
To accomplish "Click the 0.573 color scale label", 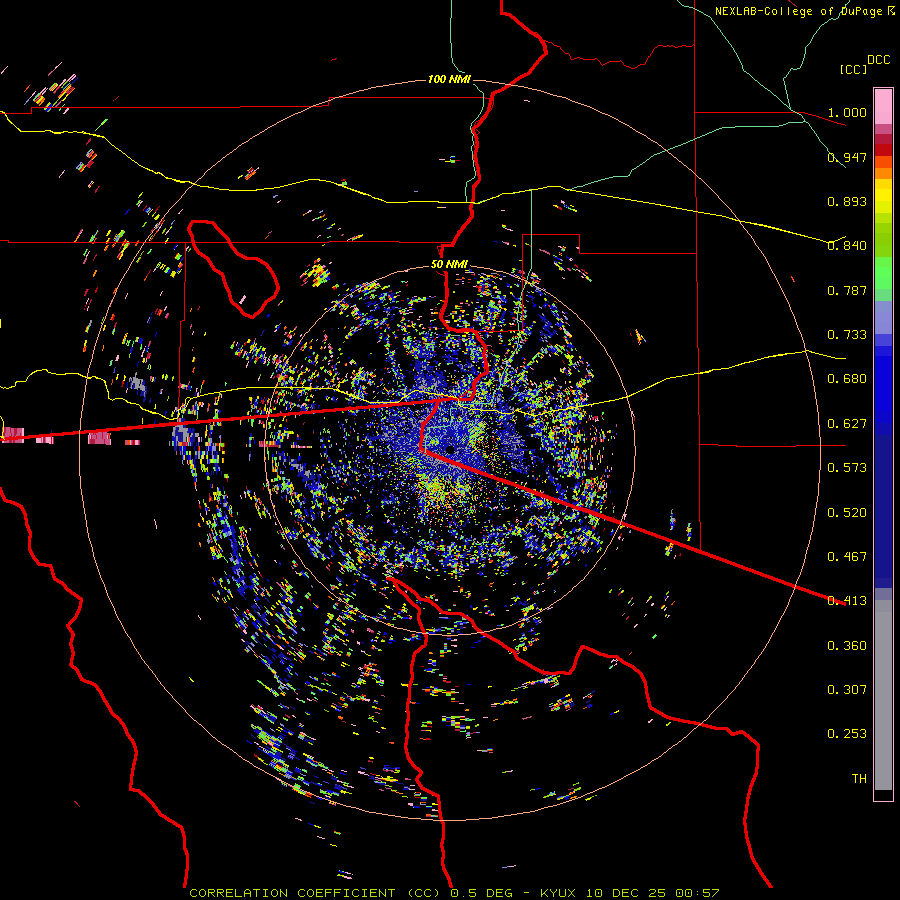I will (847, 467).
